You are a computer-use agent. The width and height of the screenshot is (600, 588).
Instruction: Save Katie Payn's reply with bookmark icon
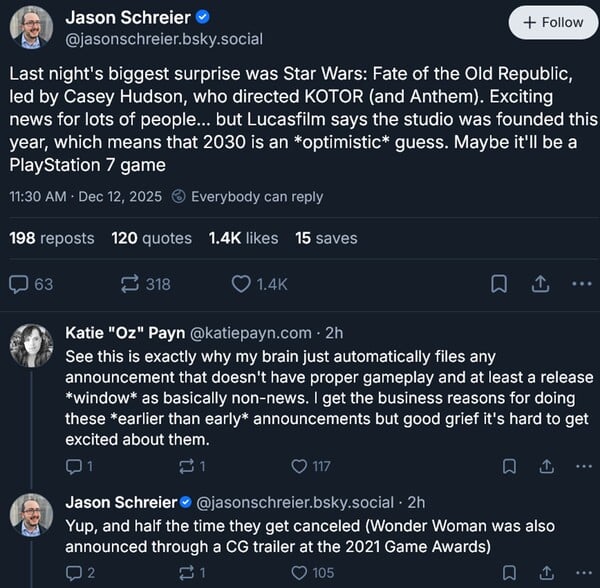(x=509, y=465)
